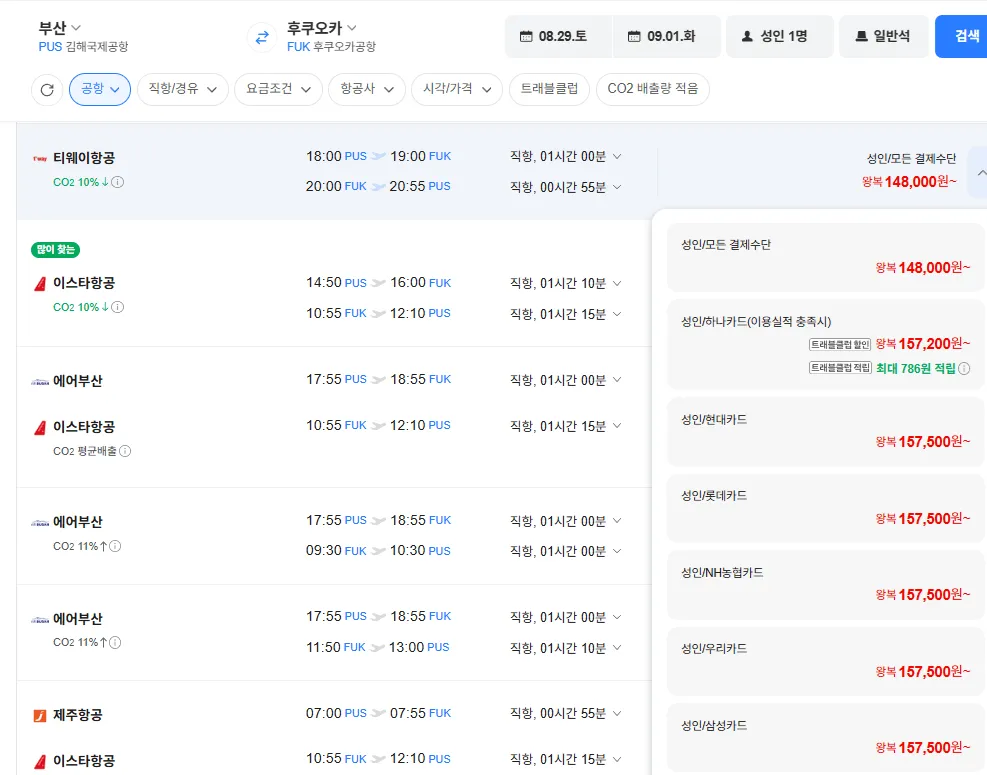The image size is (987, 775).
Task: Open the 요금조건 filter dropdown
Action: [278, 89]
